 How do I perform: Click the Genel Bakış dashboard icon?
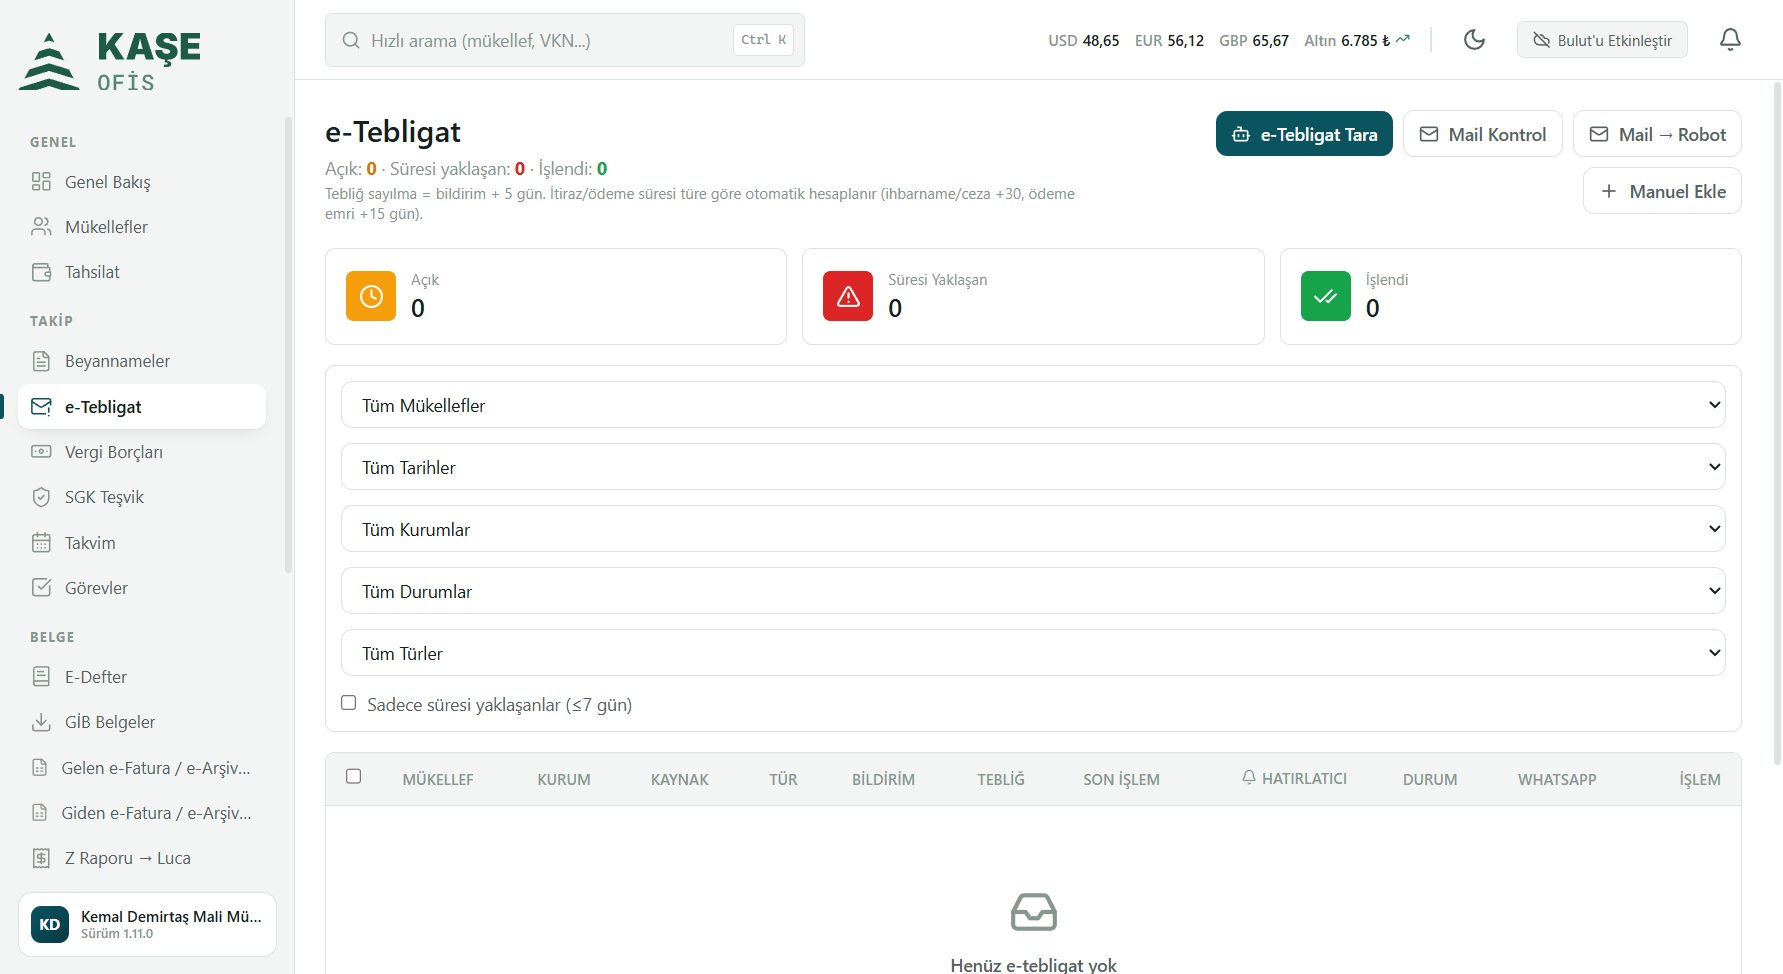pyautogui.click(x=41, y=181)
